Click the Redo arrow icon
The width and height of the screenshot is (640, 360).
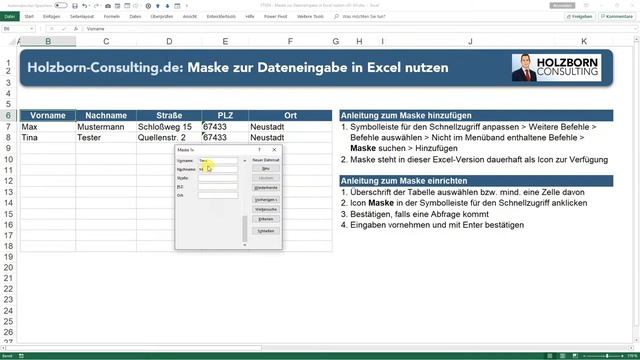[96, 6]
